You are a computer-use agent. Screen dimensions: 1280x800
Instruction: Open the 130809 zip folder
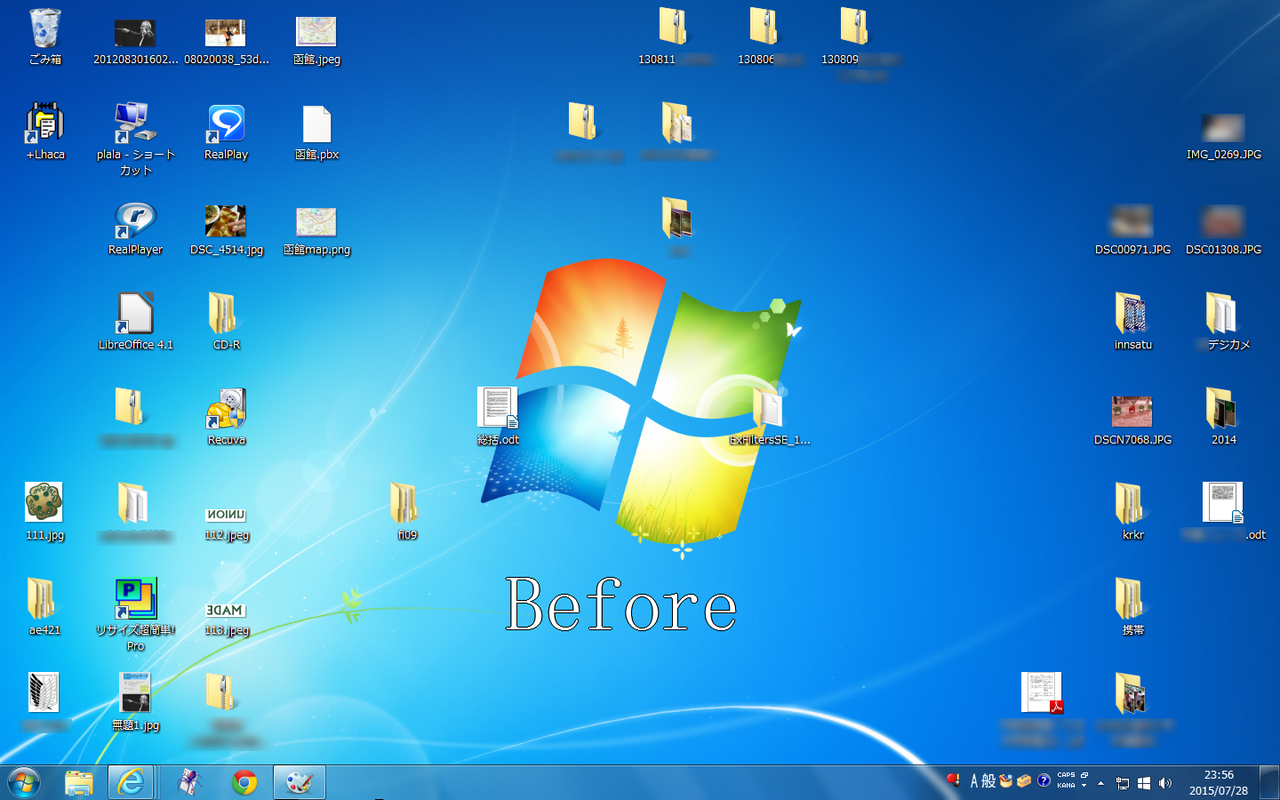pyautogui.click(x=854, y=27)
